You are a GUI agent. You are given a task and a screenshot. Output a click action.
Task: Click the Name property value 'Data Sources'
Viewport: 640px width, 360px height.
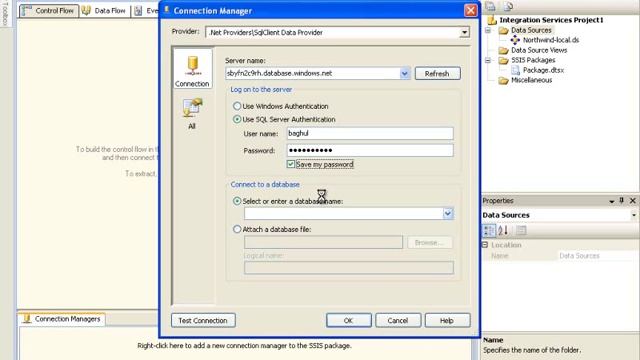pos(579,256)
